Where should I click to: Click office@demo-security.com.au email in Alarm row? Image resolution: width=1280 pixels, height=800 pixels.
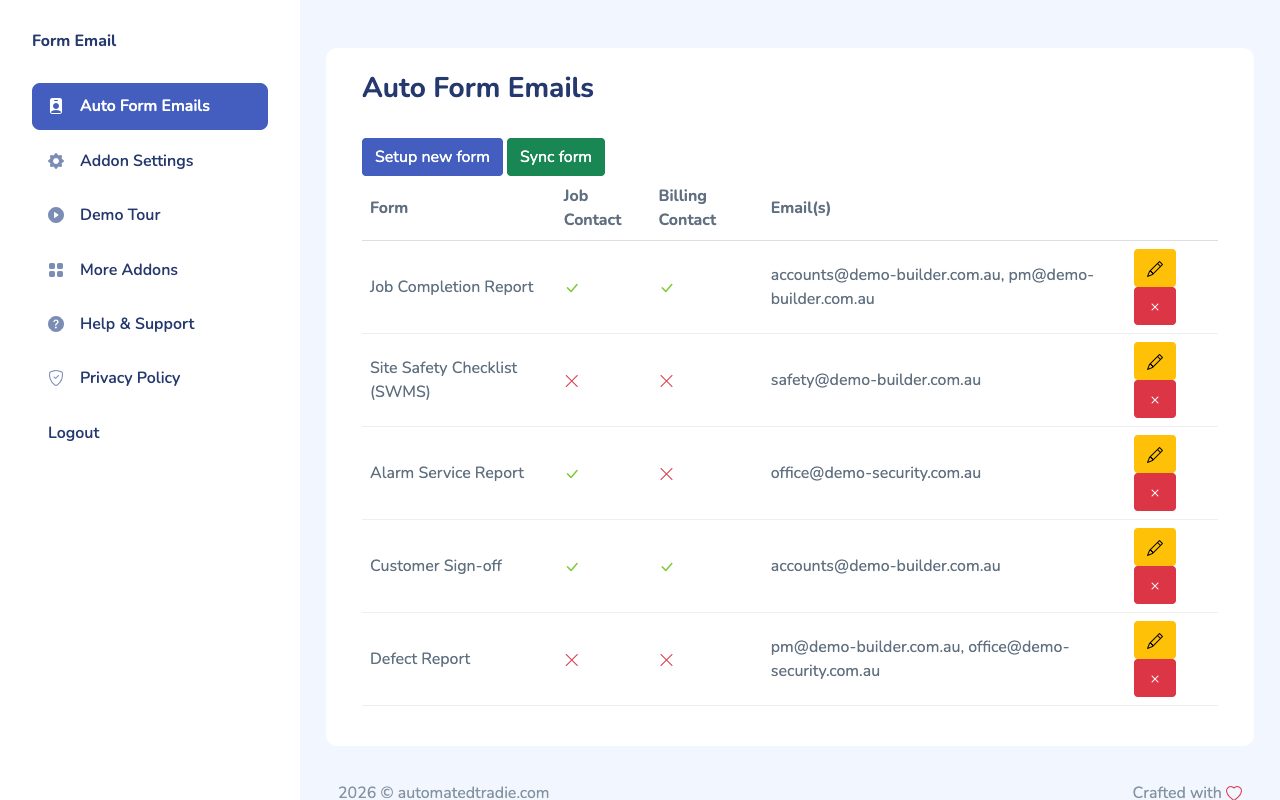pyautogui.click(x=876, y=473)
